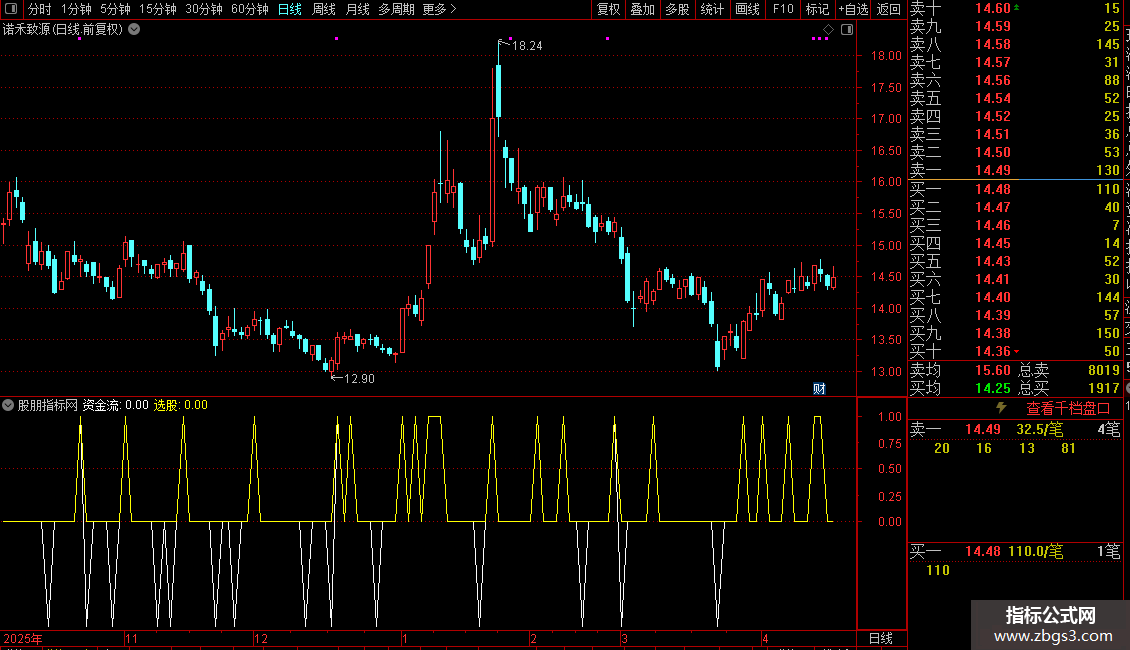Viewport: 1130px width, 650px height.
Task: Toggle 复权 price adjustment
Action: 608,9
